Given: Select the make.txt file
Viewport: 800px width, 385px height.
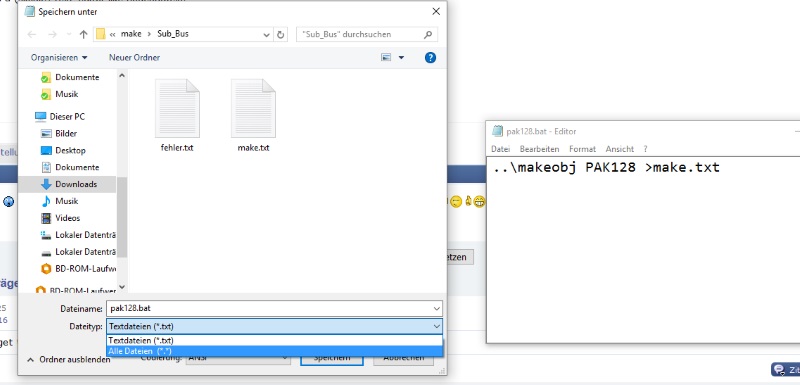Looking at the screenshot, I should point(253,116).
